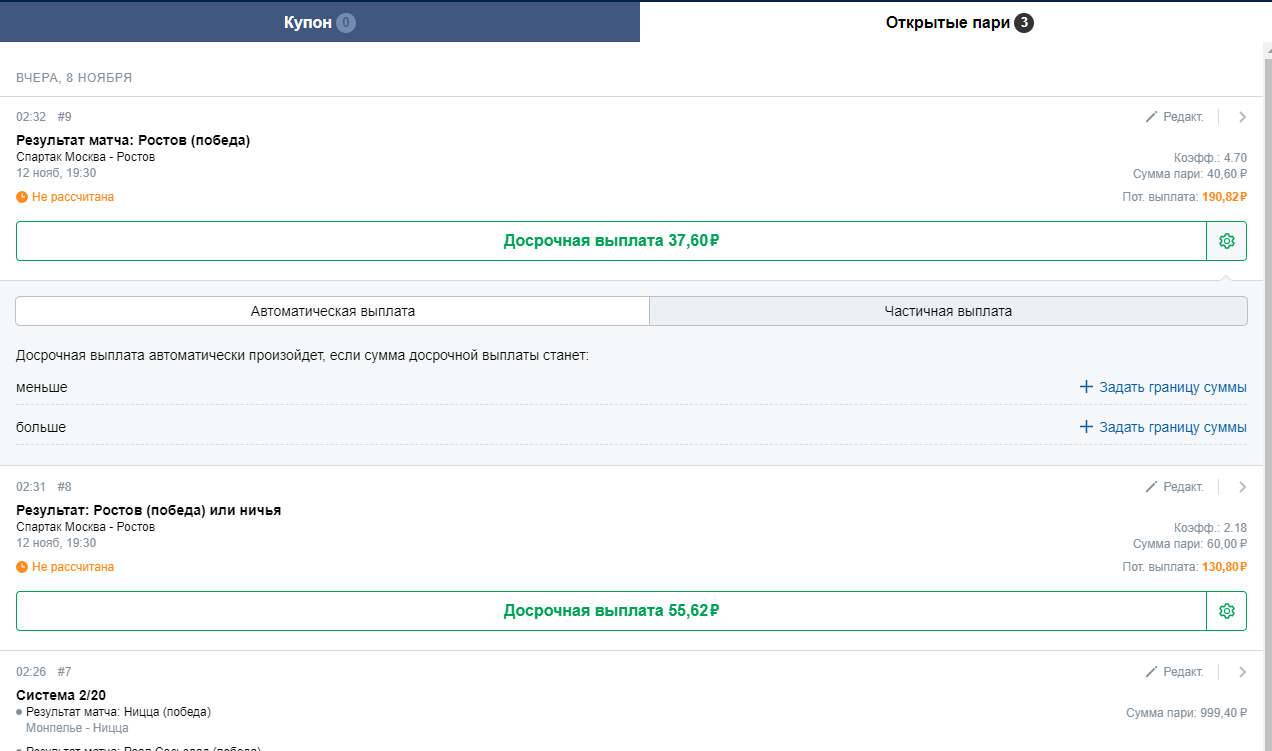Click the Редакт. edit button for bet #9
The image size is (1272, 751).
click(1175, 117)
